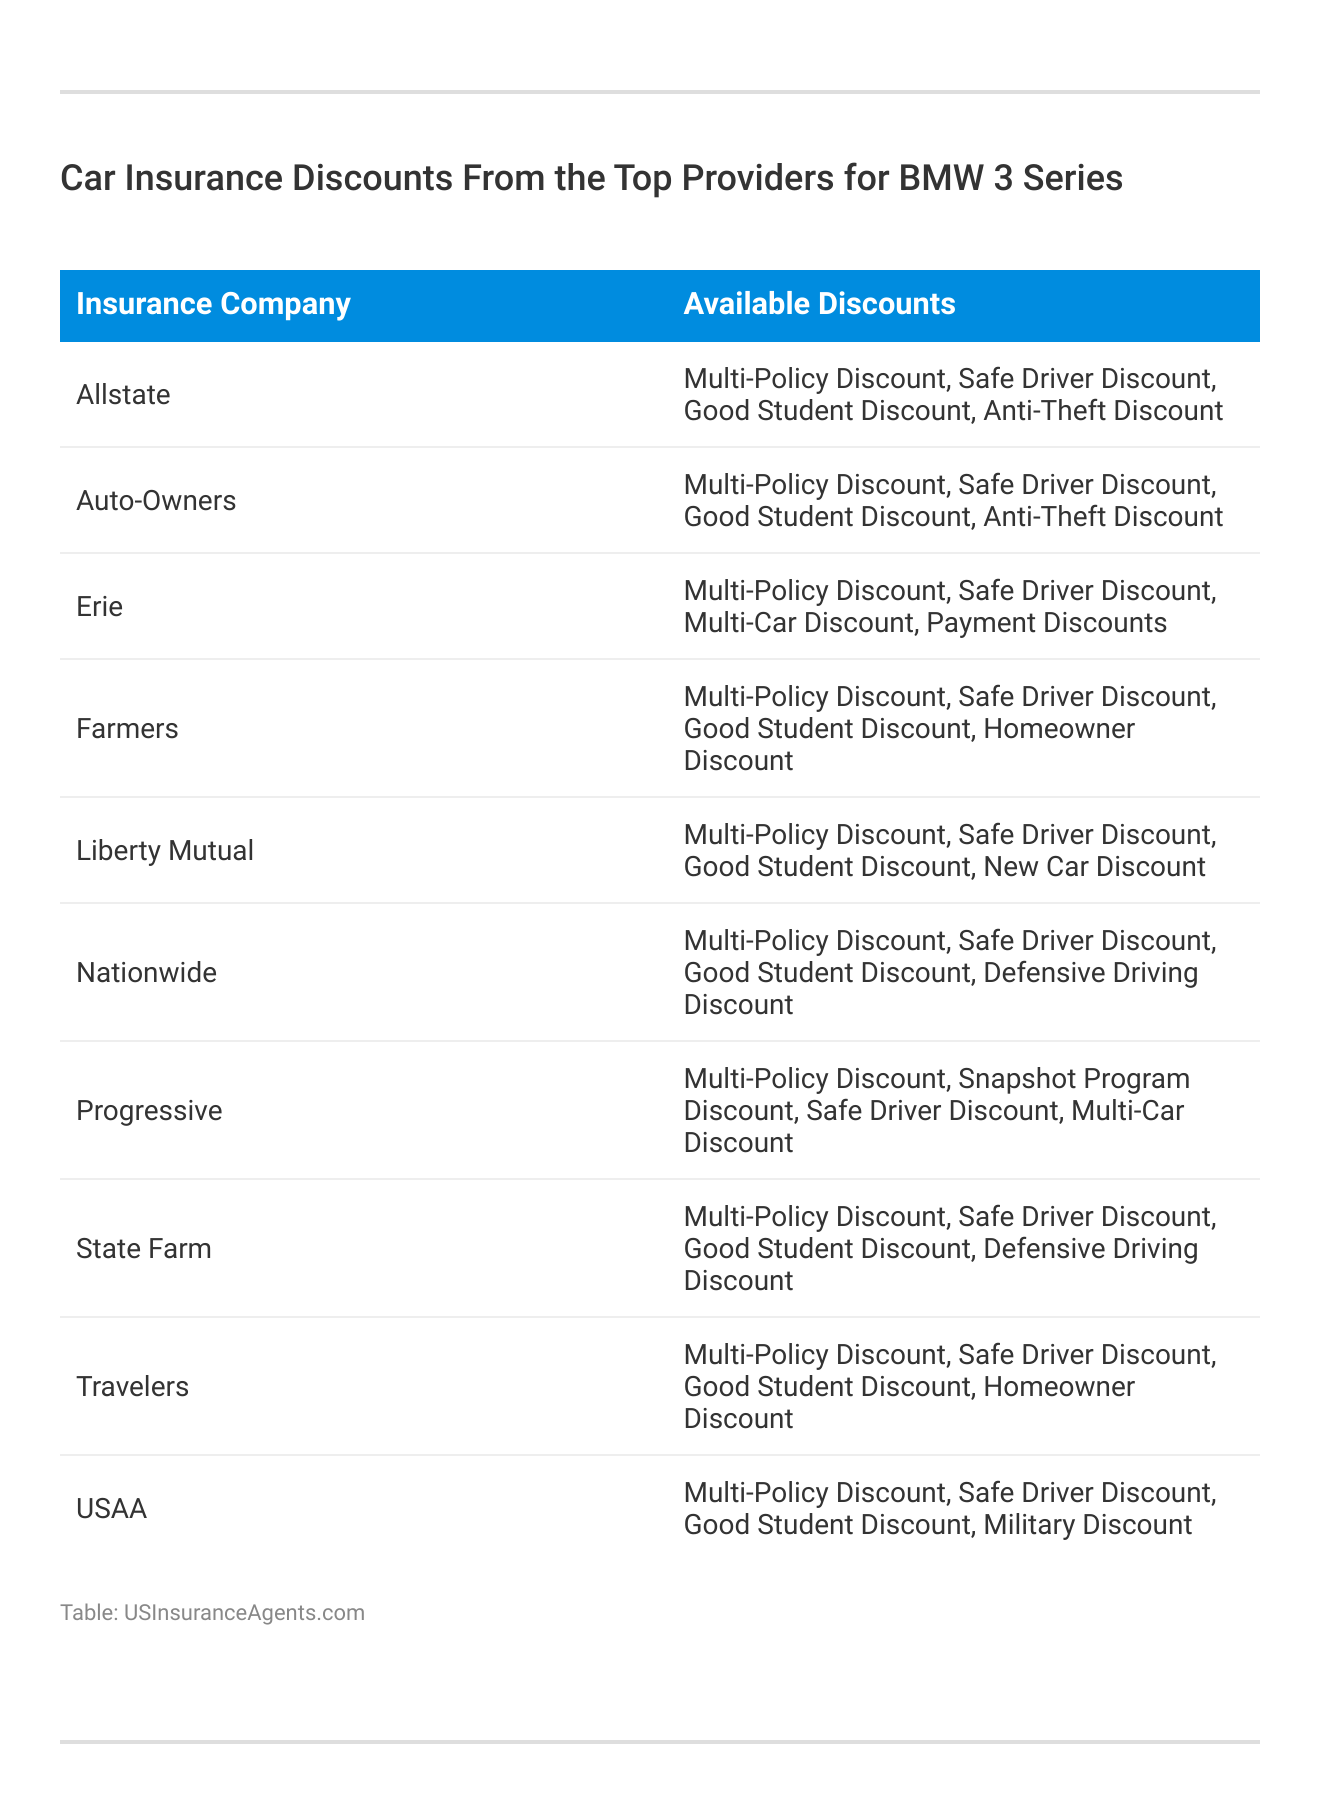Click the USAA row label
The image size is (1320, 1804).
point(111,1509)
